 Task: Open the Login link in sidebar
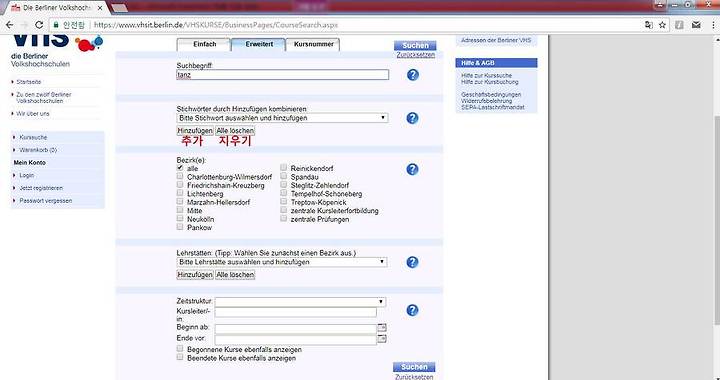27,175
